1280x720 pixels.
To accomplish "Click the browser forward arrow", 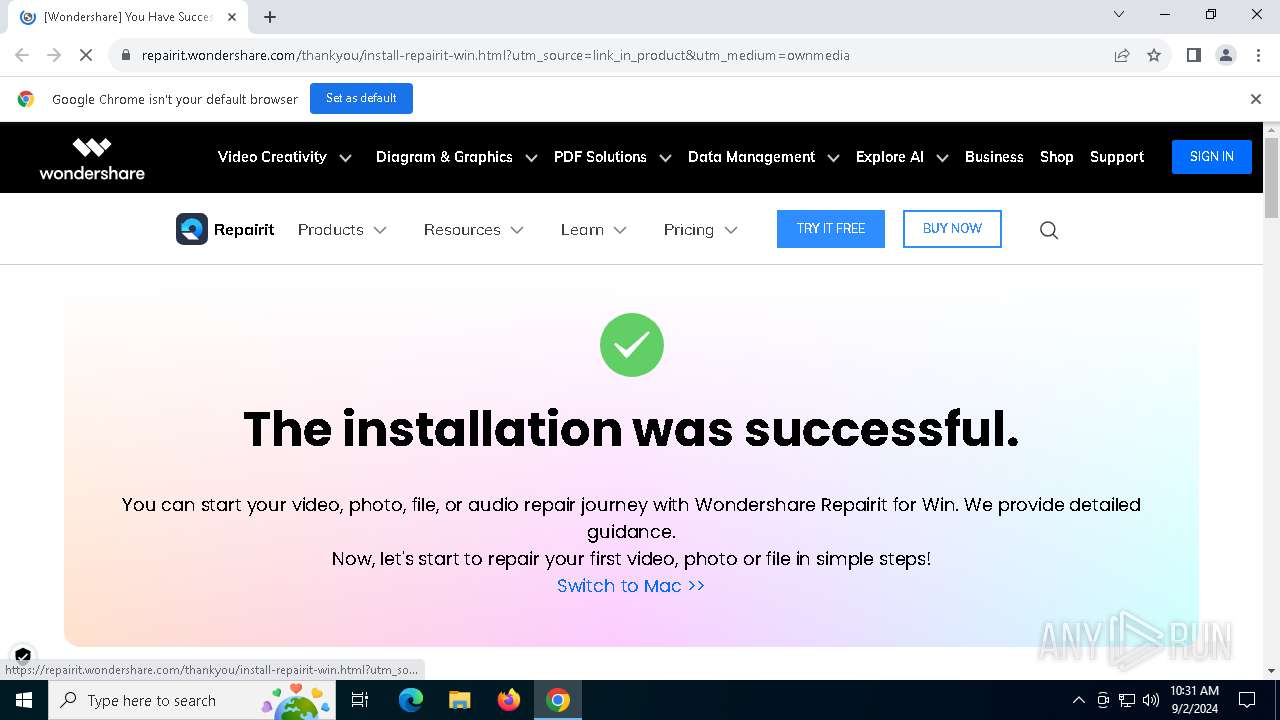I will [54, 55].
